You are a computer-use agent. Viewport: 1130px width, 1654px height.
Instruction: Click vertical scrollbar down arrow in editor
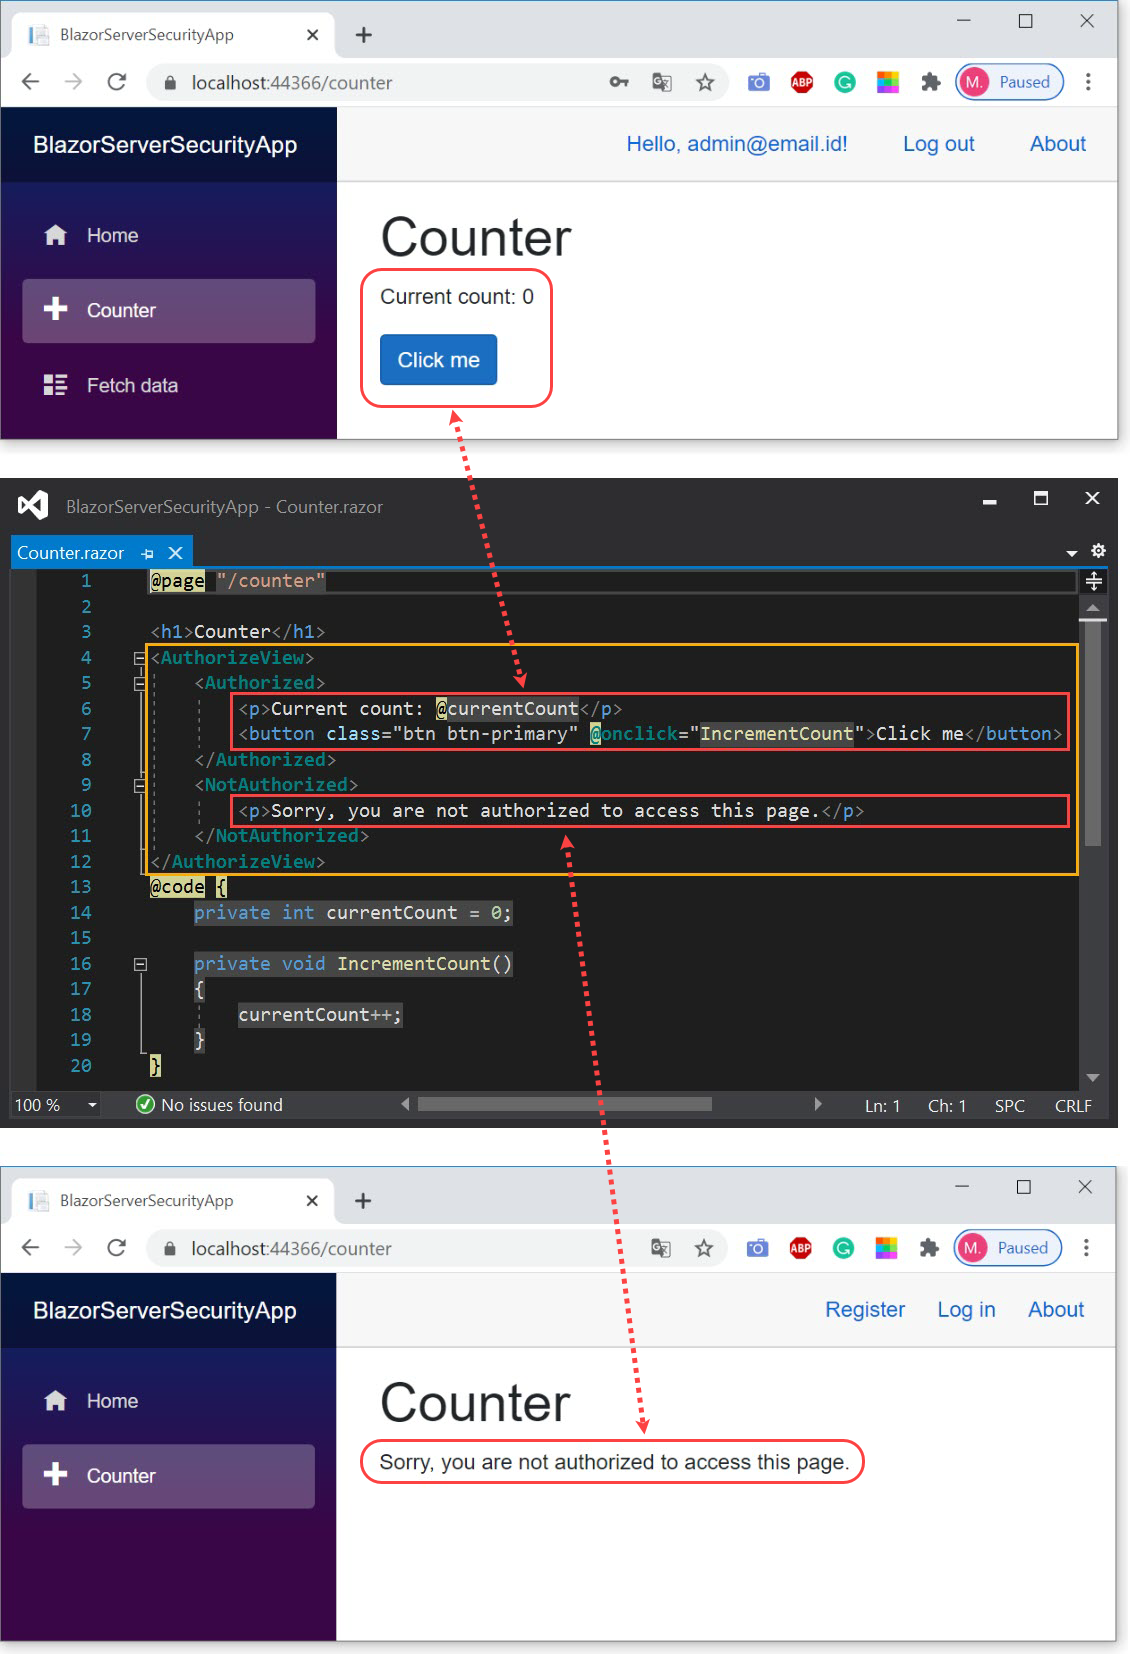[1093, 1077]
